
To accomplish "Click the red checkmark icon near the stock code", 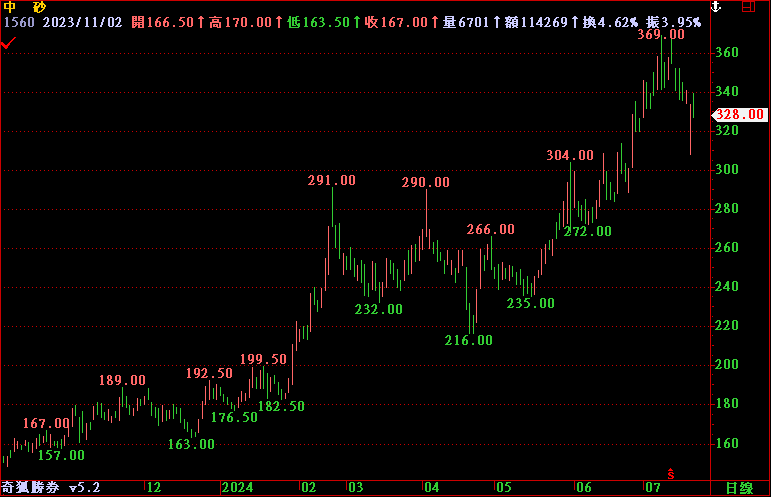I will [x=8, y=44].
